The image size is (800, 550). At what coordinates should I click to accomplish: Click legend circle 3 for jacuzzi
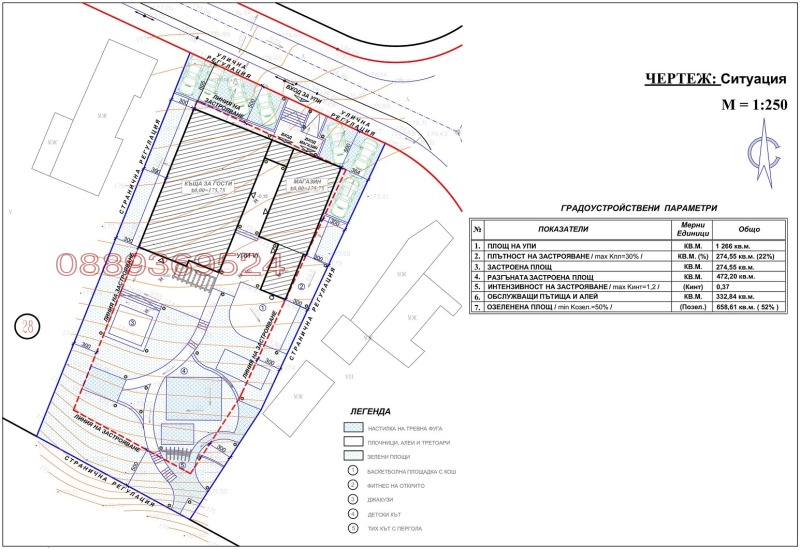[352, 499]
